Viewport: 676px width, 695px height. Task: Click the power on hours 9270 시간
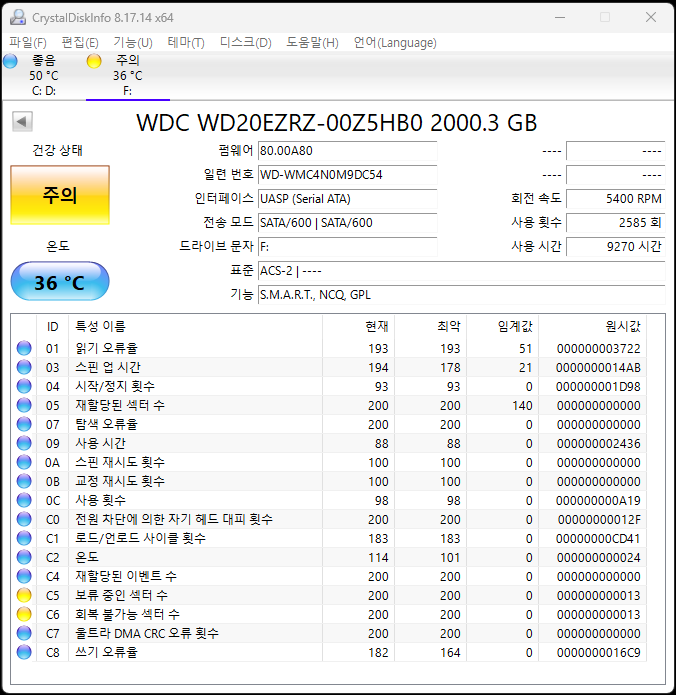[x=616, y=247]
